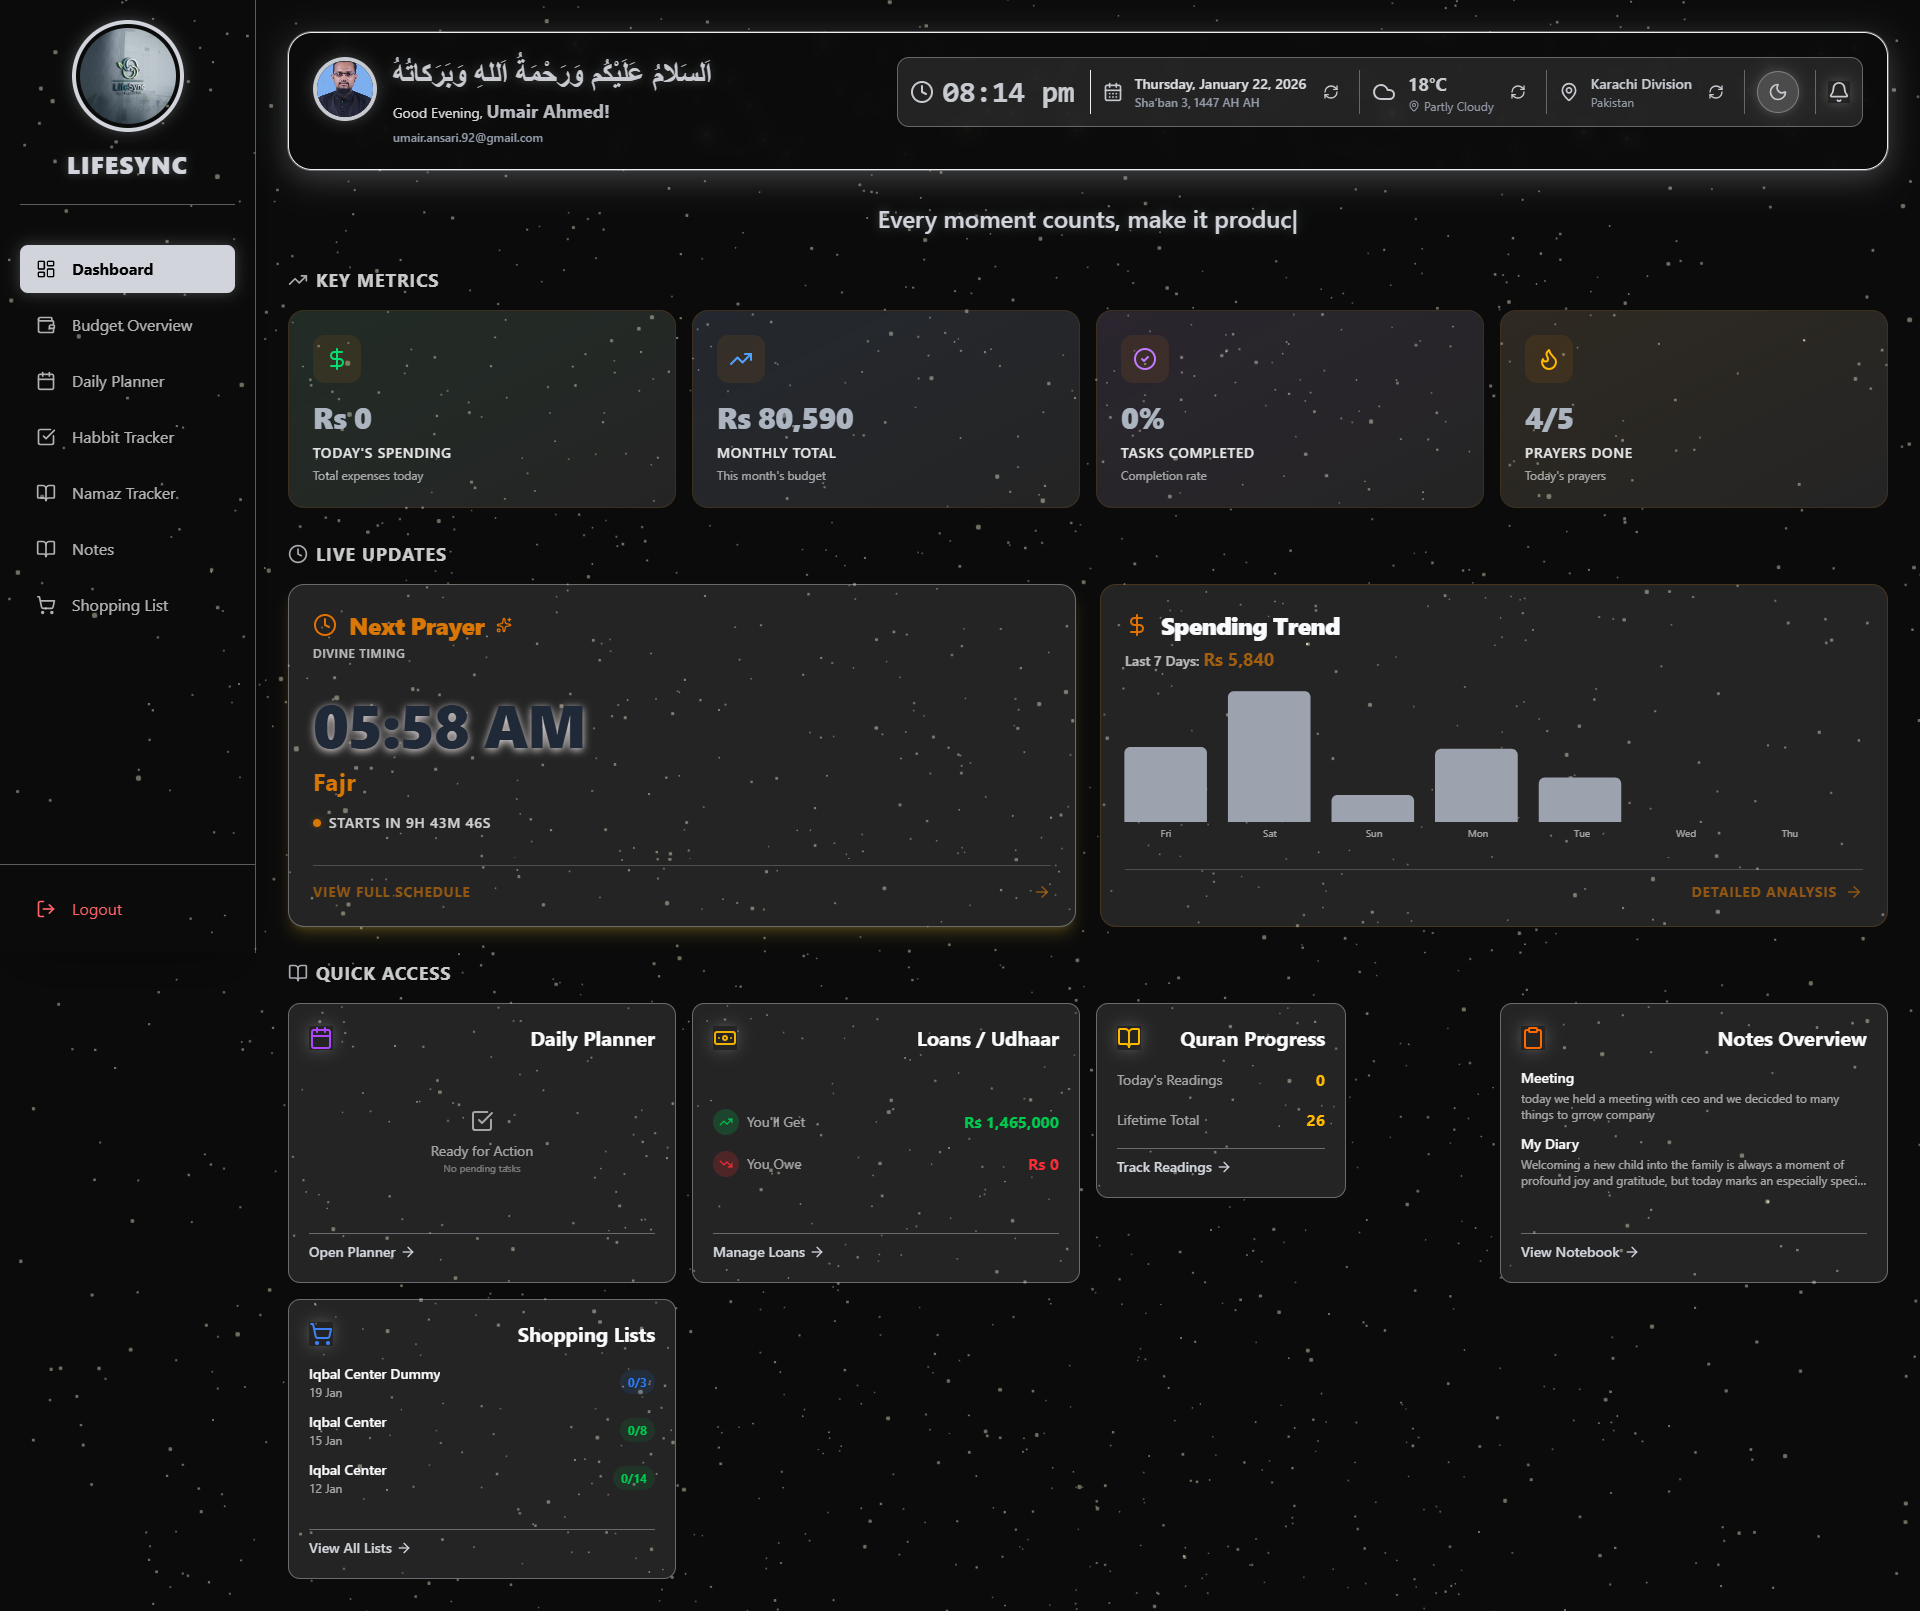The width and height of the screenshot is (1920, 1611).
Task: Open Shopping List sidebar item
Action: tap(119, 605)
